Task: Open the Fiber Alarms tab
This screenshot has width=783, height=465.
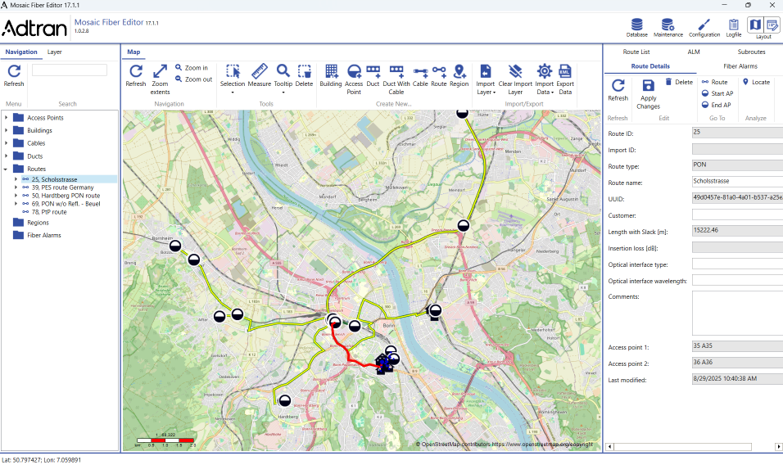Action: point(740,66)
